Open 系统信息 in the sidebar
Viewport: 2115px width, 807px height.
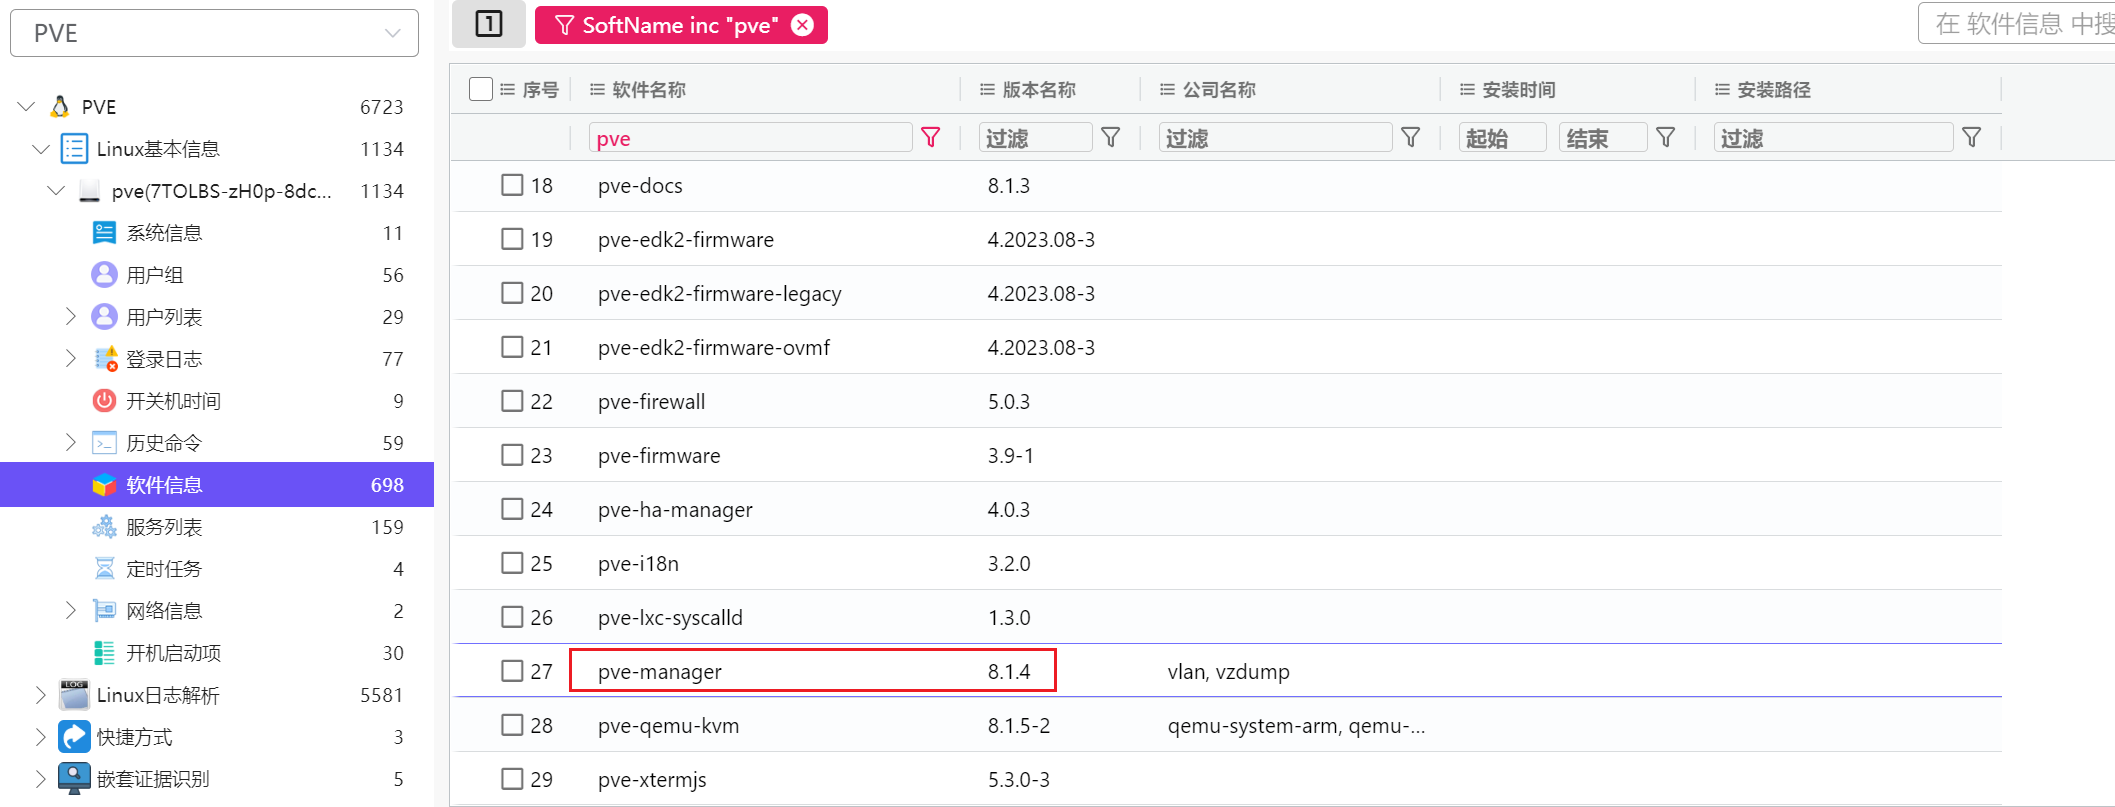point(163,233)
